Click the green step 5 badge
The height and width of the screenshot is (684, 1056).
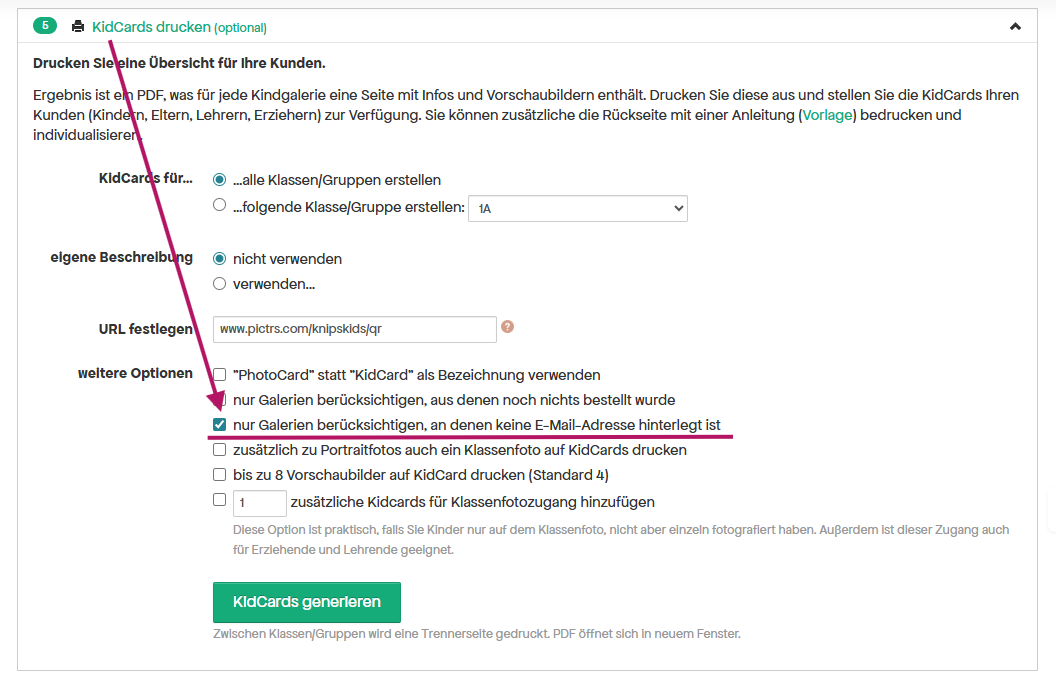point(45,26)
